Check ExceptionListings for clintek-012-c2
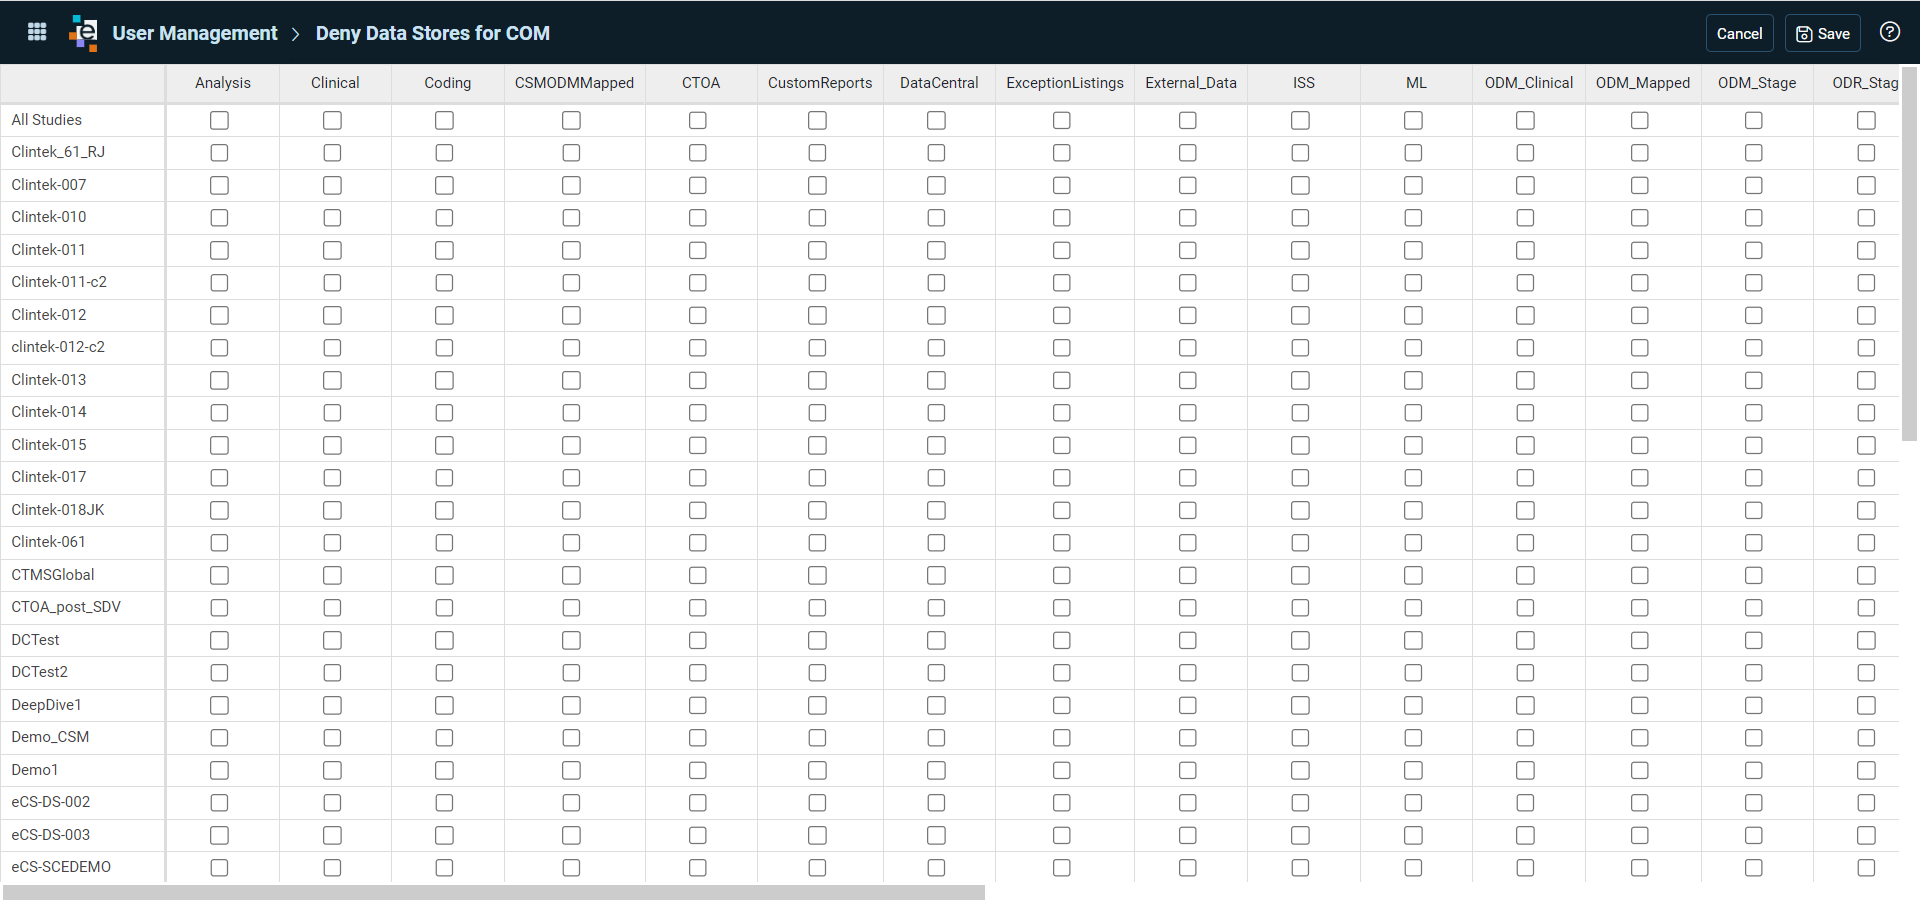 [x=1061, y=348]
